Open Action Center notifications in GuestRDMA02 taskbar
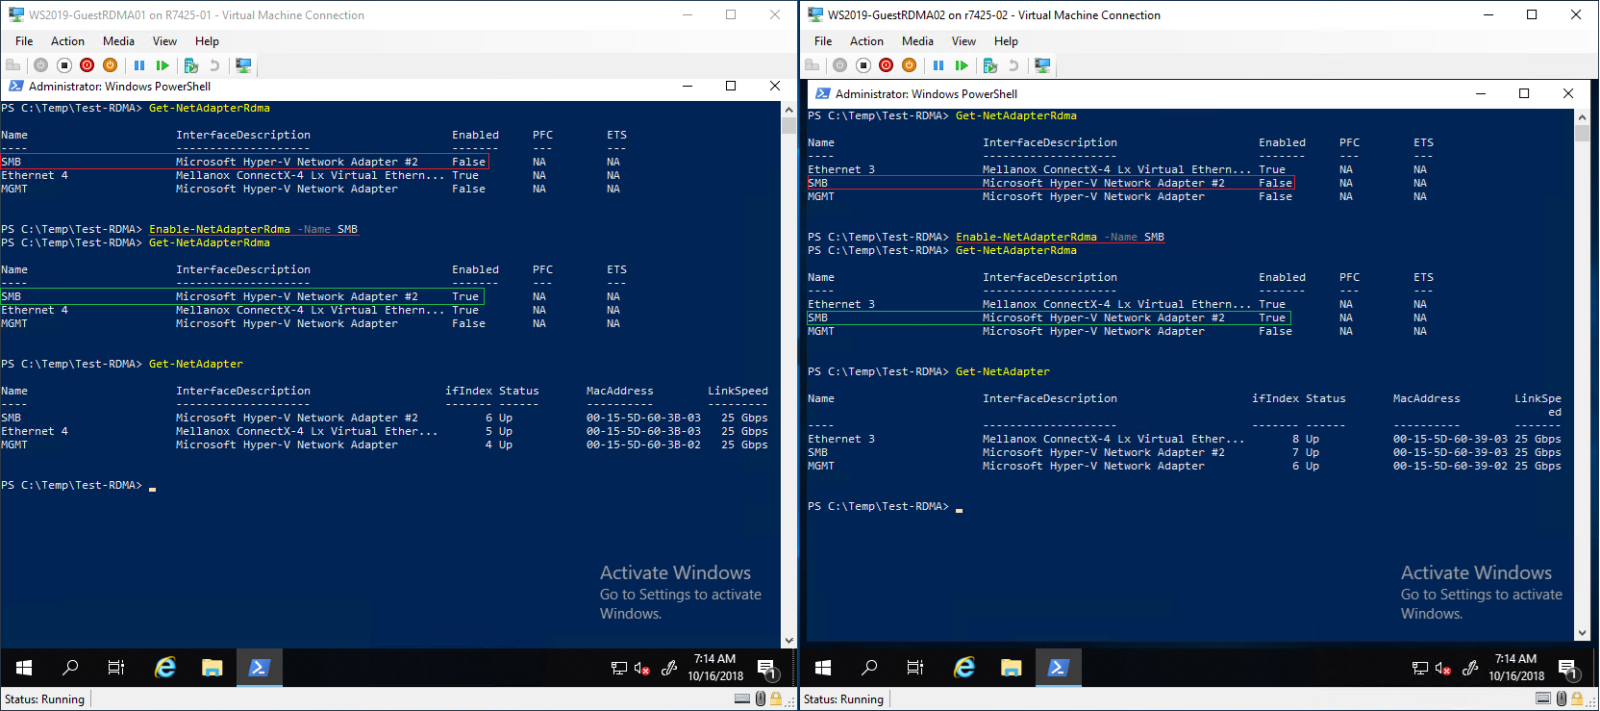This screenshot has width=1600, height=711. pos(1567,669)
